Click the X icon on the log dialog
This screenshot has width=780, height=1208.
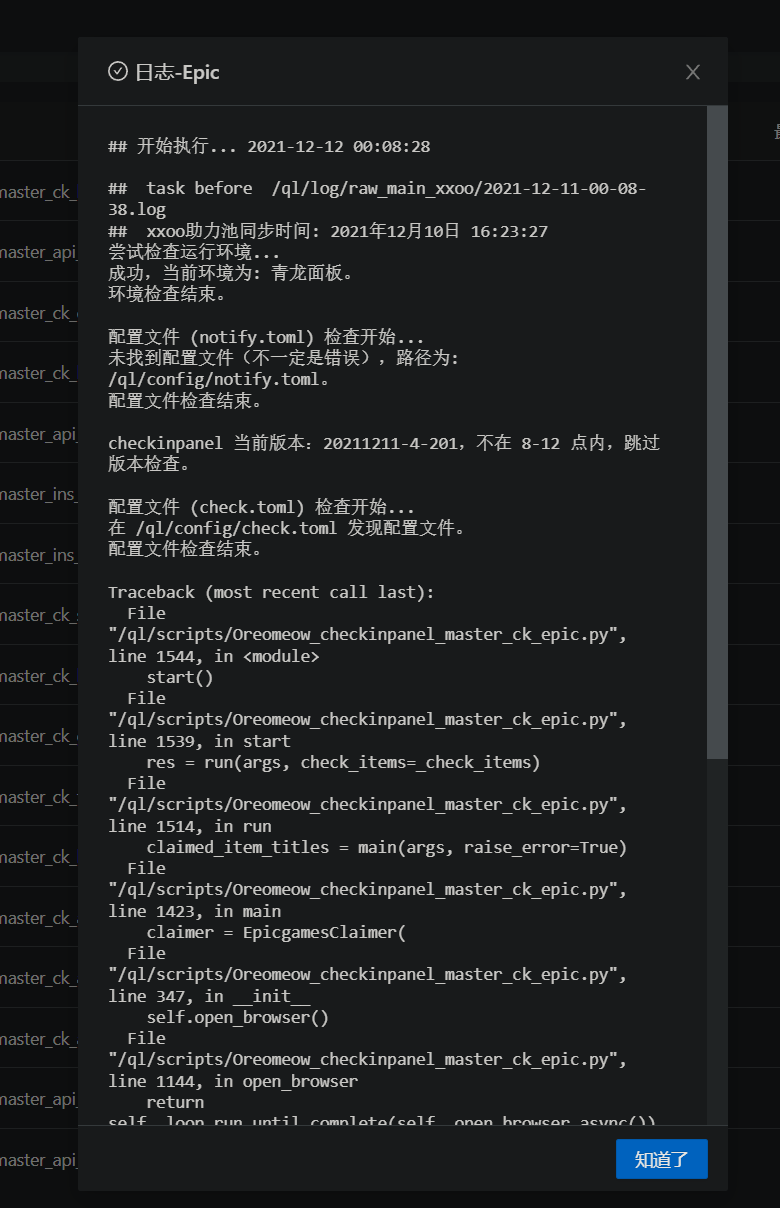693,71
